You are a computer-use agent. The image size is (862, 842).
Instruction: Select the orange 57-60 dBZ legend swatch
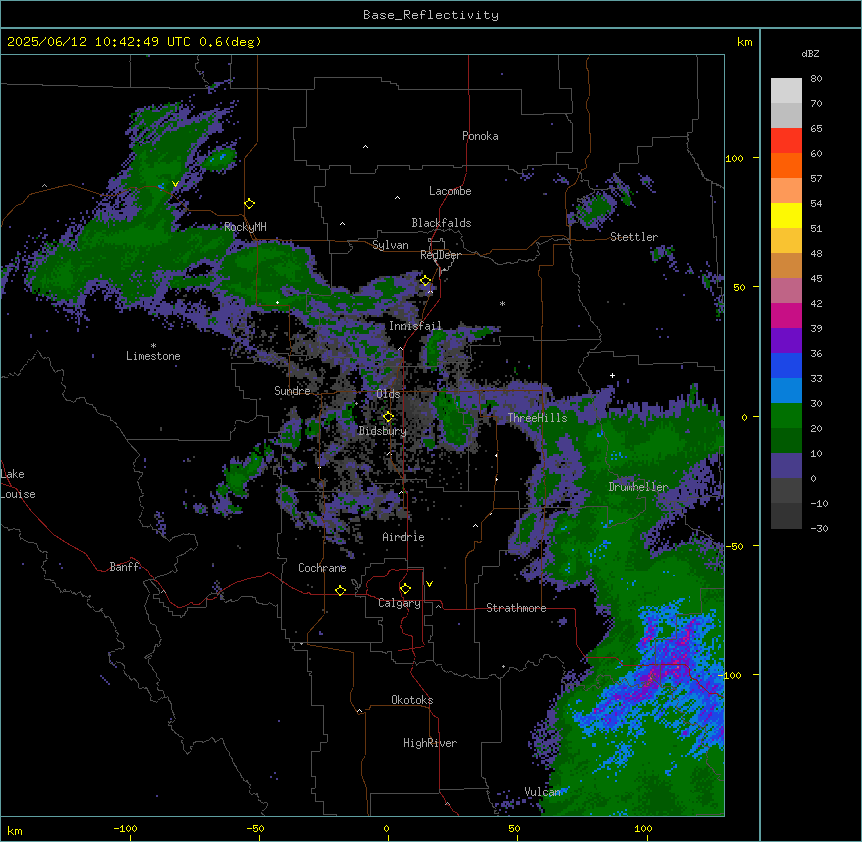tap(786, 166)
